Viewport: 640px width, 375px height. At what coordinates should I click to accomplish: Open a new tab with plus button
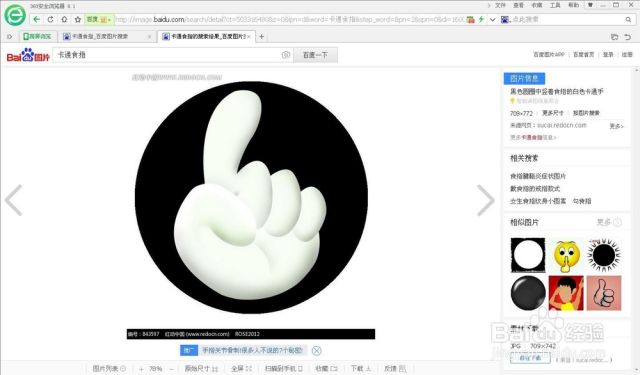262,36
